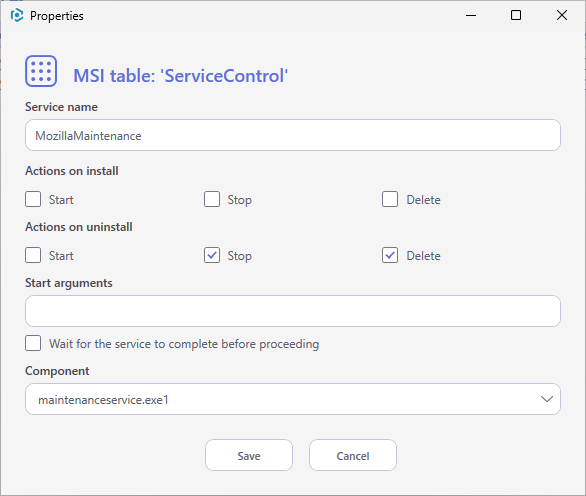This screenshot has height=496, width=586.
Task: Close the Properties window
Action: point(562,16)
